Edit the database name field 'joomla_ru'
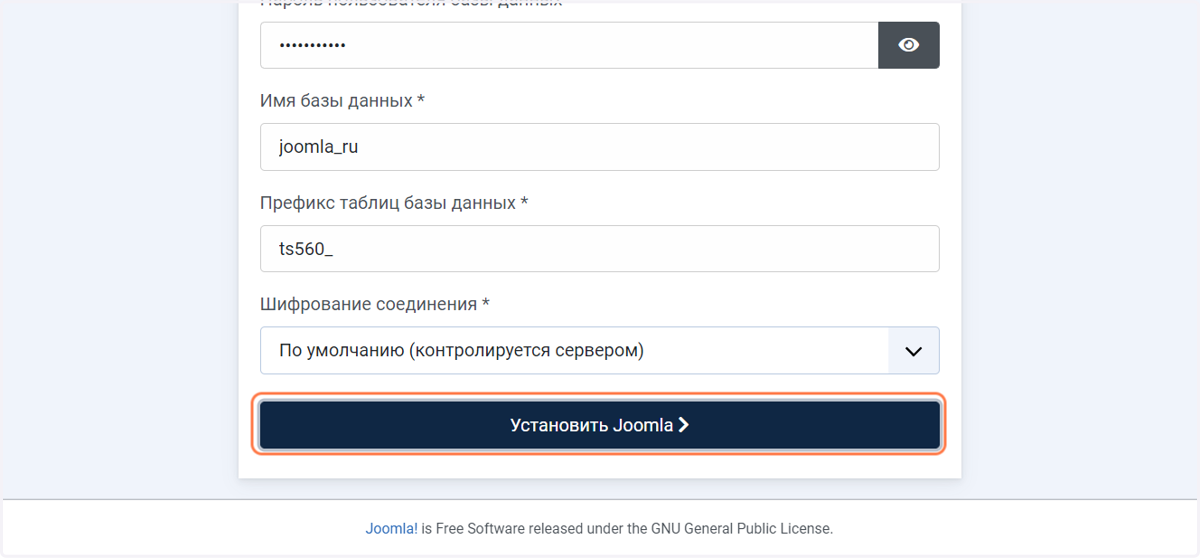Viewport: 1200px width, 558px height. tap(600, 147)
